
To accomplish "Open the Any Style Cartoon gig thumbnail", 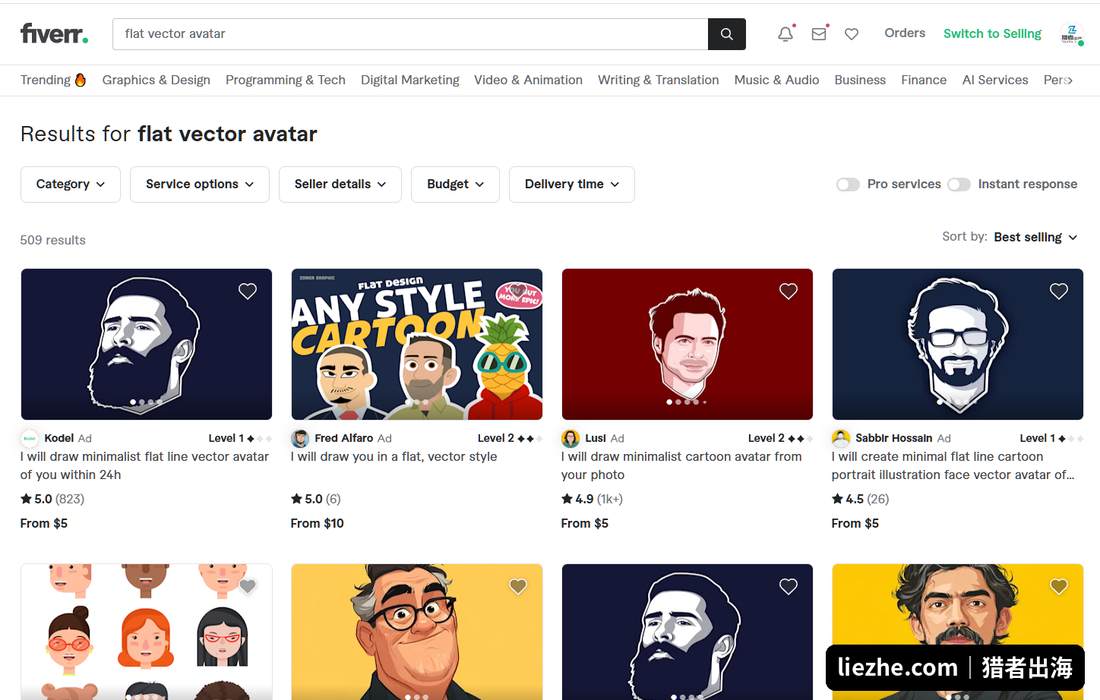I will [x=417, y=344].
